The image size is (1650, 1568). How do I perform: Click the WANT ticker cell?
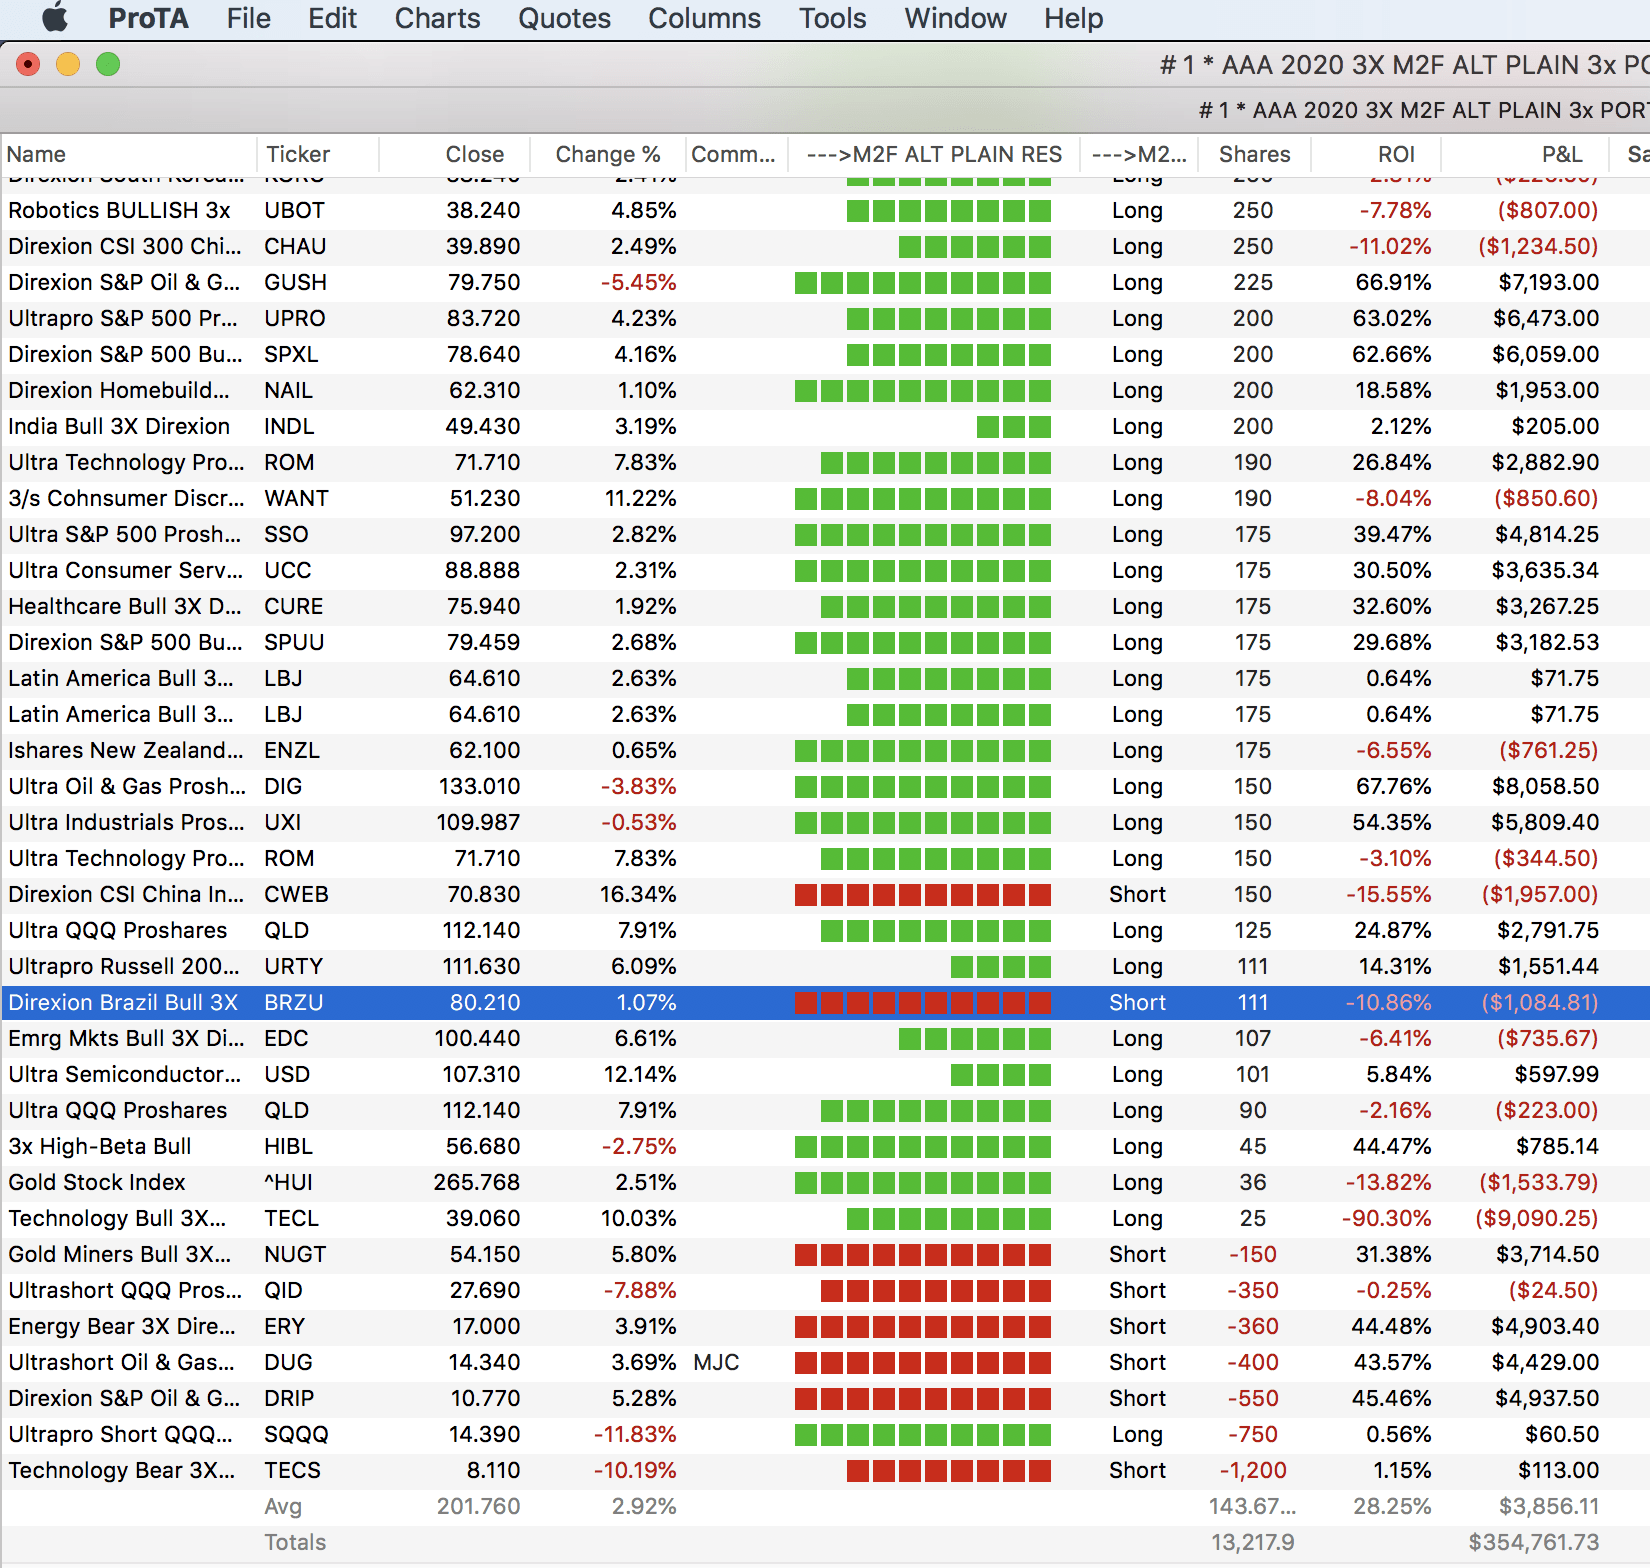coord(296,498)
